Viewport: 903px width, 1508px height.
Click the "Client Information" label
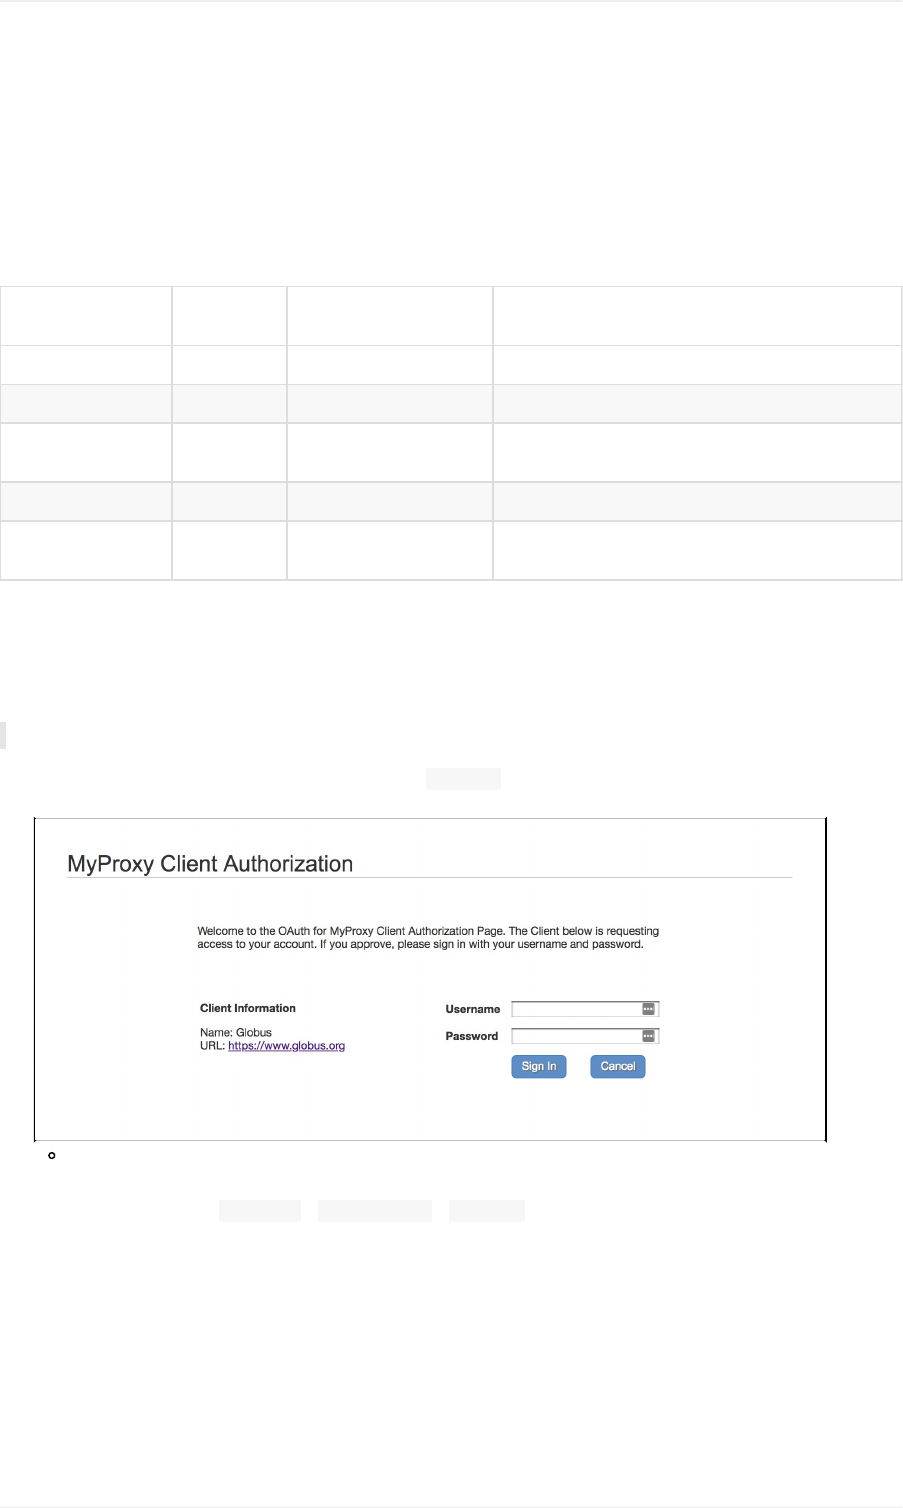click(248, 1008)
